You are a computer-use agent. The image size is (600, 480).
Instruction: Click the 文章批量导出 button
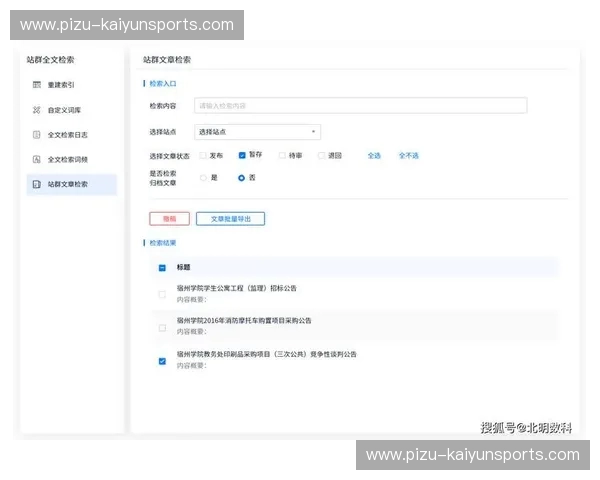tap(230, 219)
